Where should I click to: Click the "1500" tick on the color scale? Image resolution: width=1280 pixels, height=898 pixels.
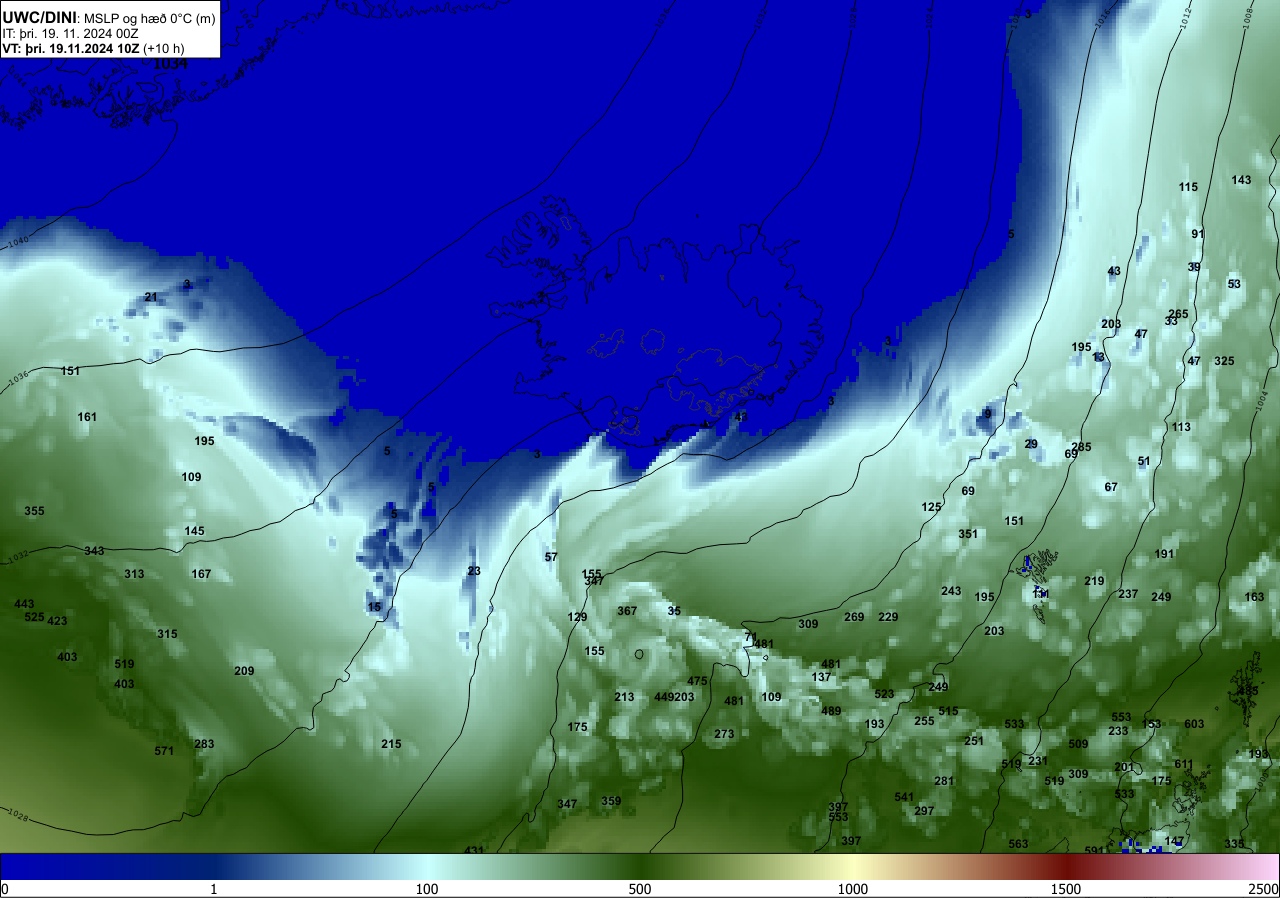(x=1066, y=889)
